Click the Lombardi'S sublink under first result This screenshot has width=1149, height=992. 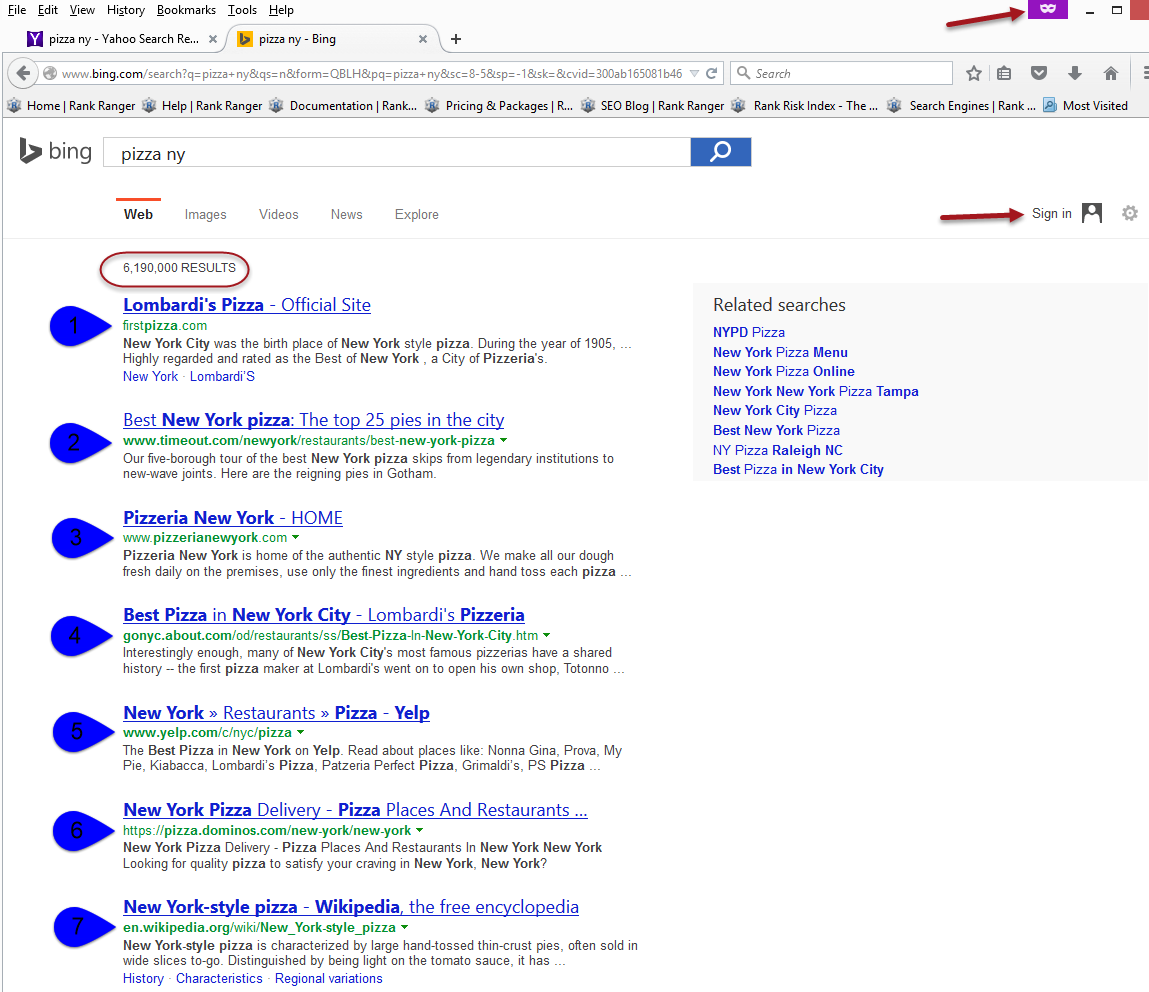[x=222, y=377]
